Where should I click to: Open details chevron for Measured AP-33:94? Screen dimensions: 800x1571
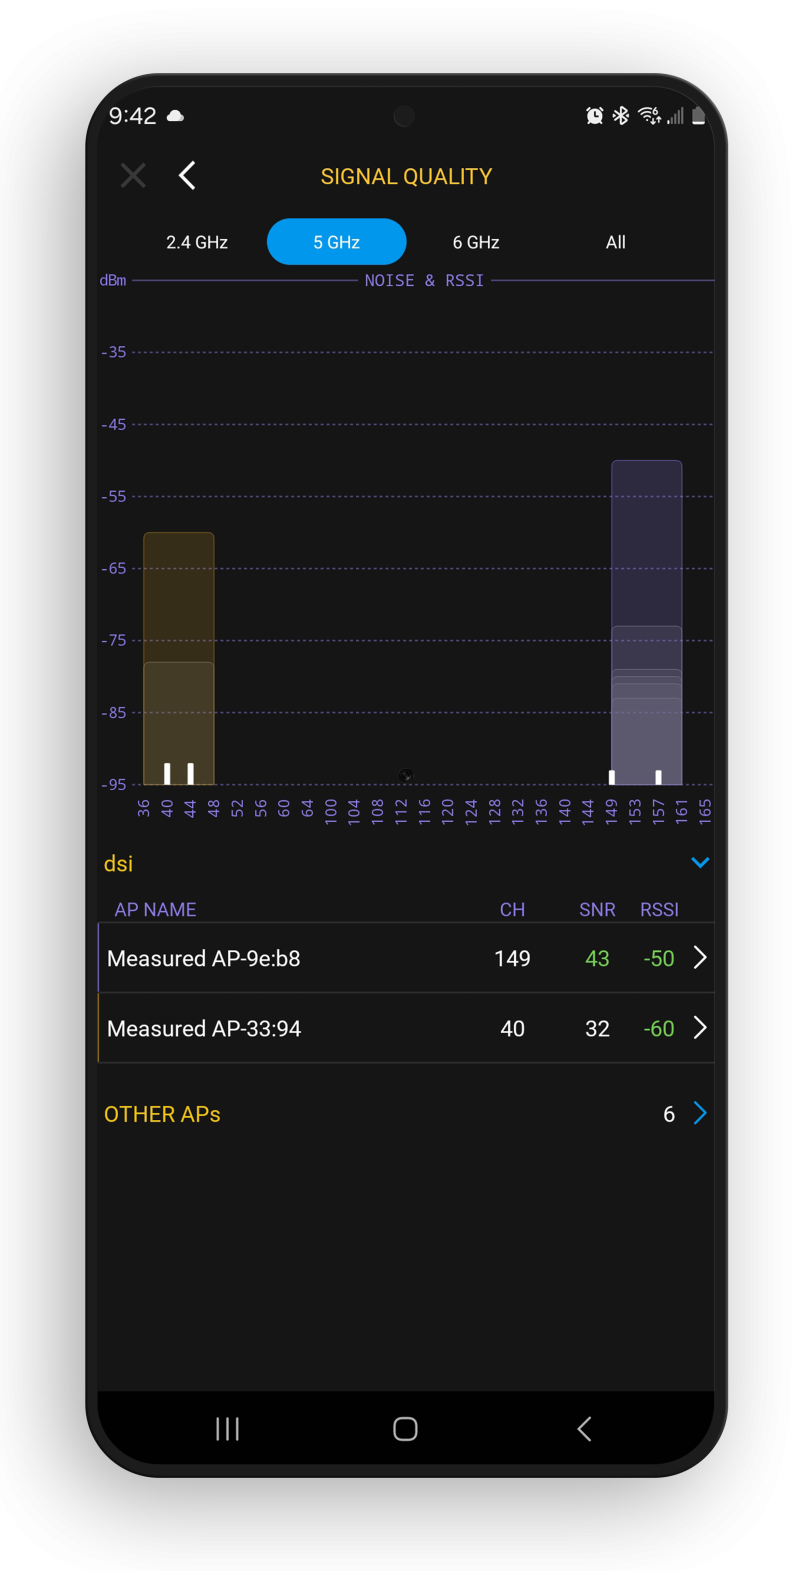(700, 1028)
